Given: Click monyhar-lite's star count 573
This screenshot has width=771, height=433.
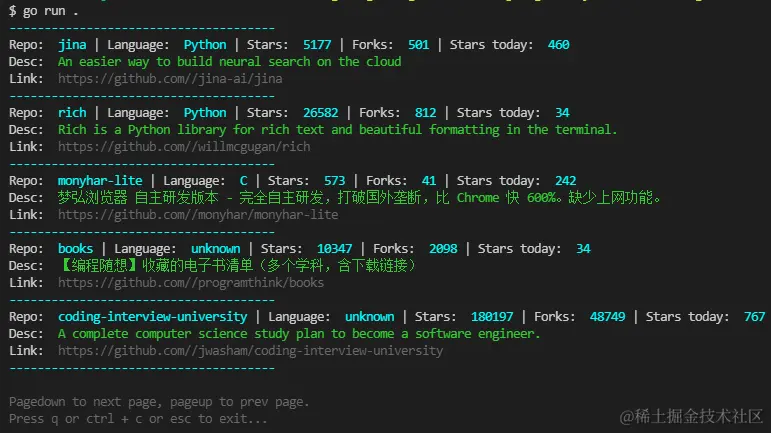Looking at the screenshot, I should click(334, 181).
